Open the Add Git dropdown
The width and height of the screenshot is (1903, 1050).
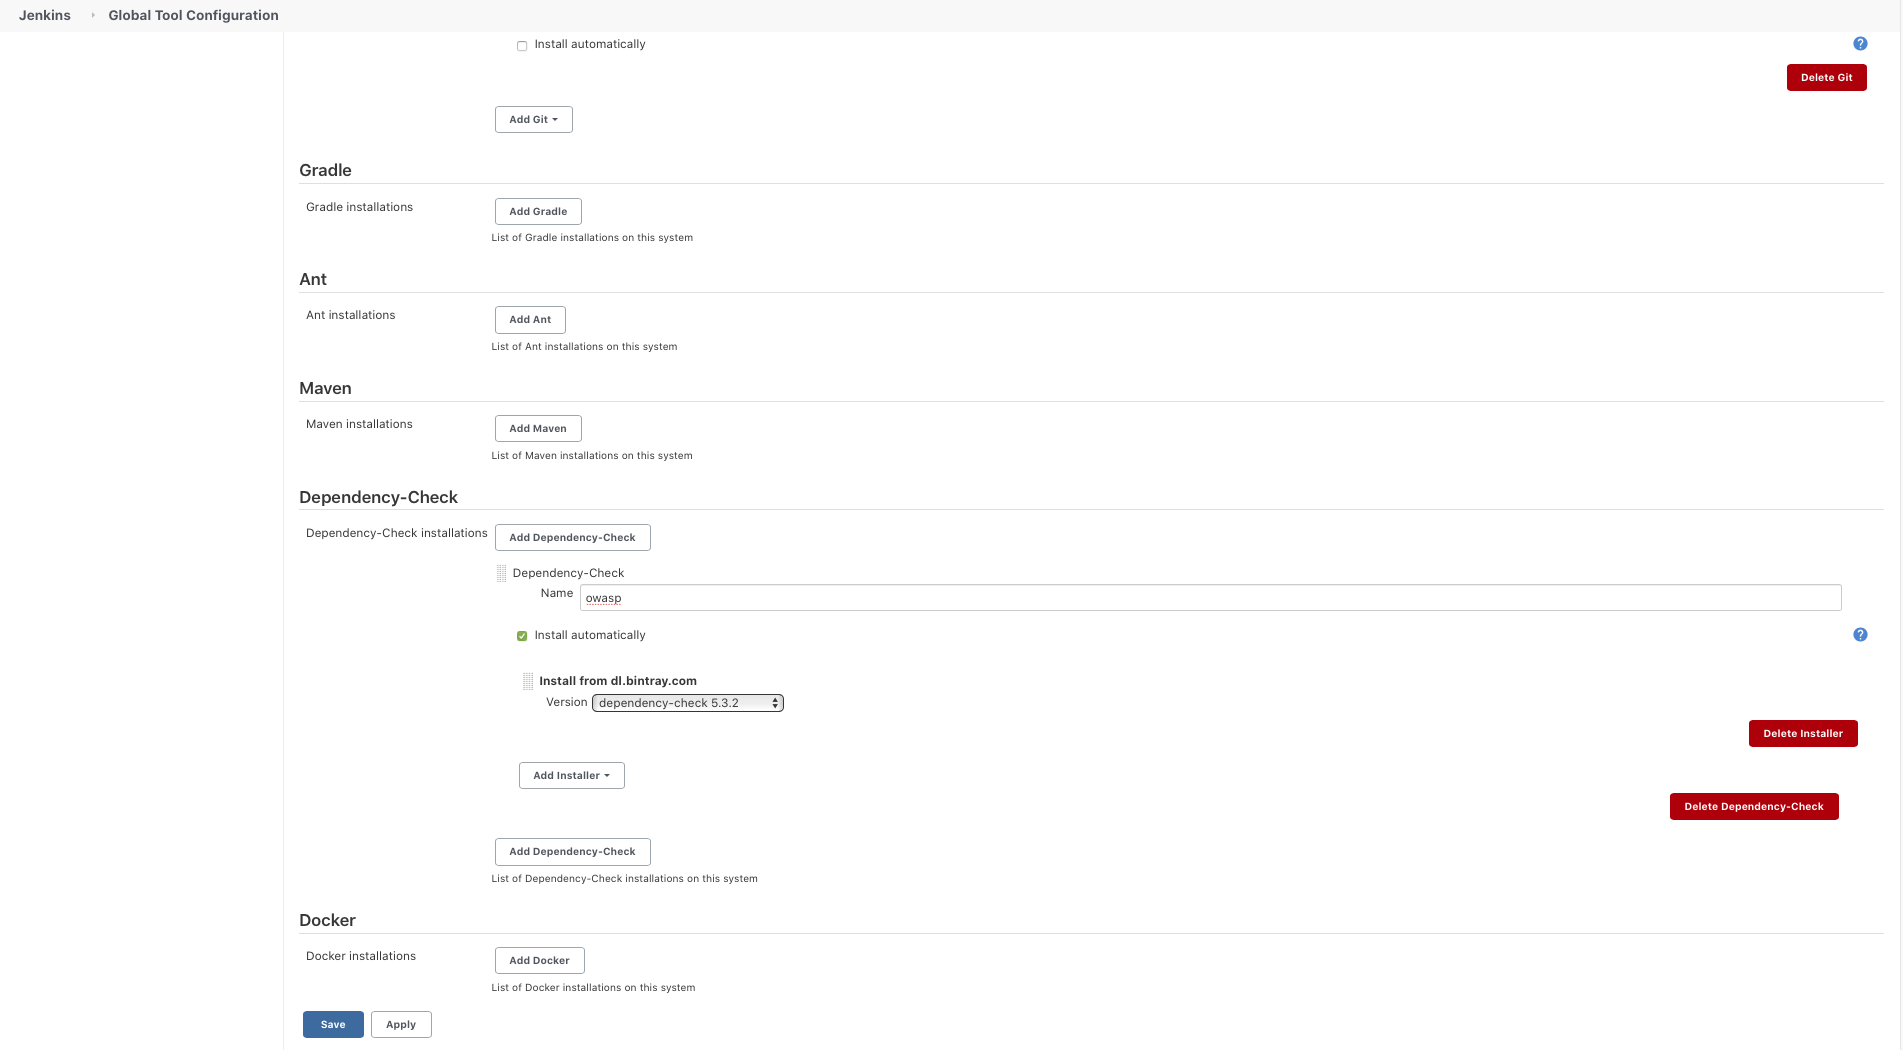[534, 119]
